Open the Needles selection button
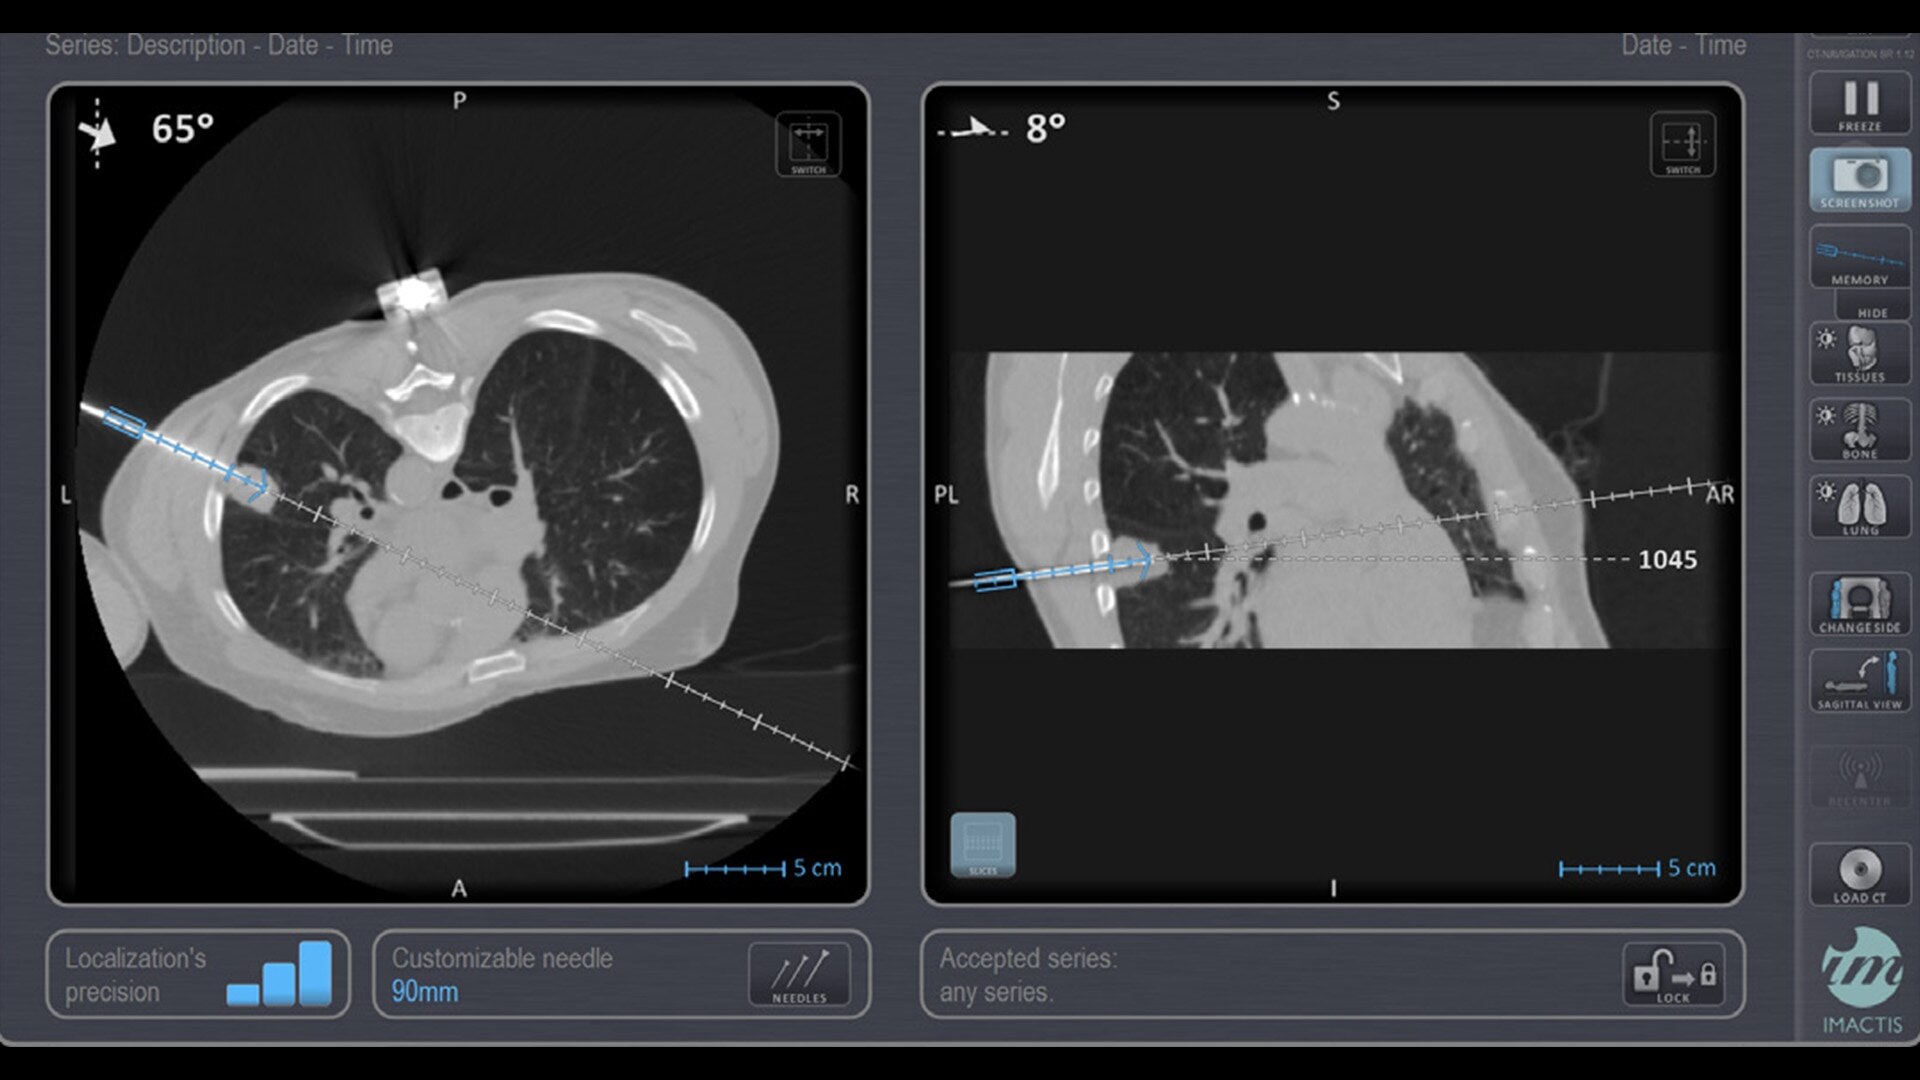1920x1080 pixels. pyautogui.click(x=799, y=974)
